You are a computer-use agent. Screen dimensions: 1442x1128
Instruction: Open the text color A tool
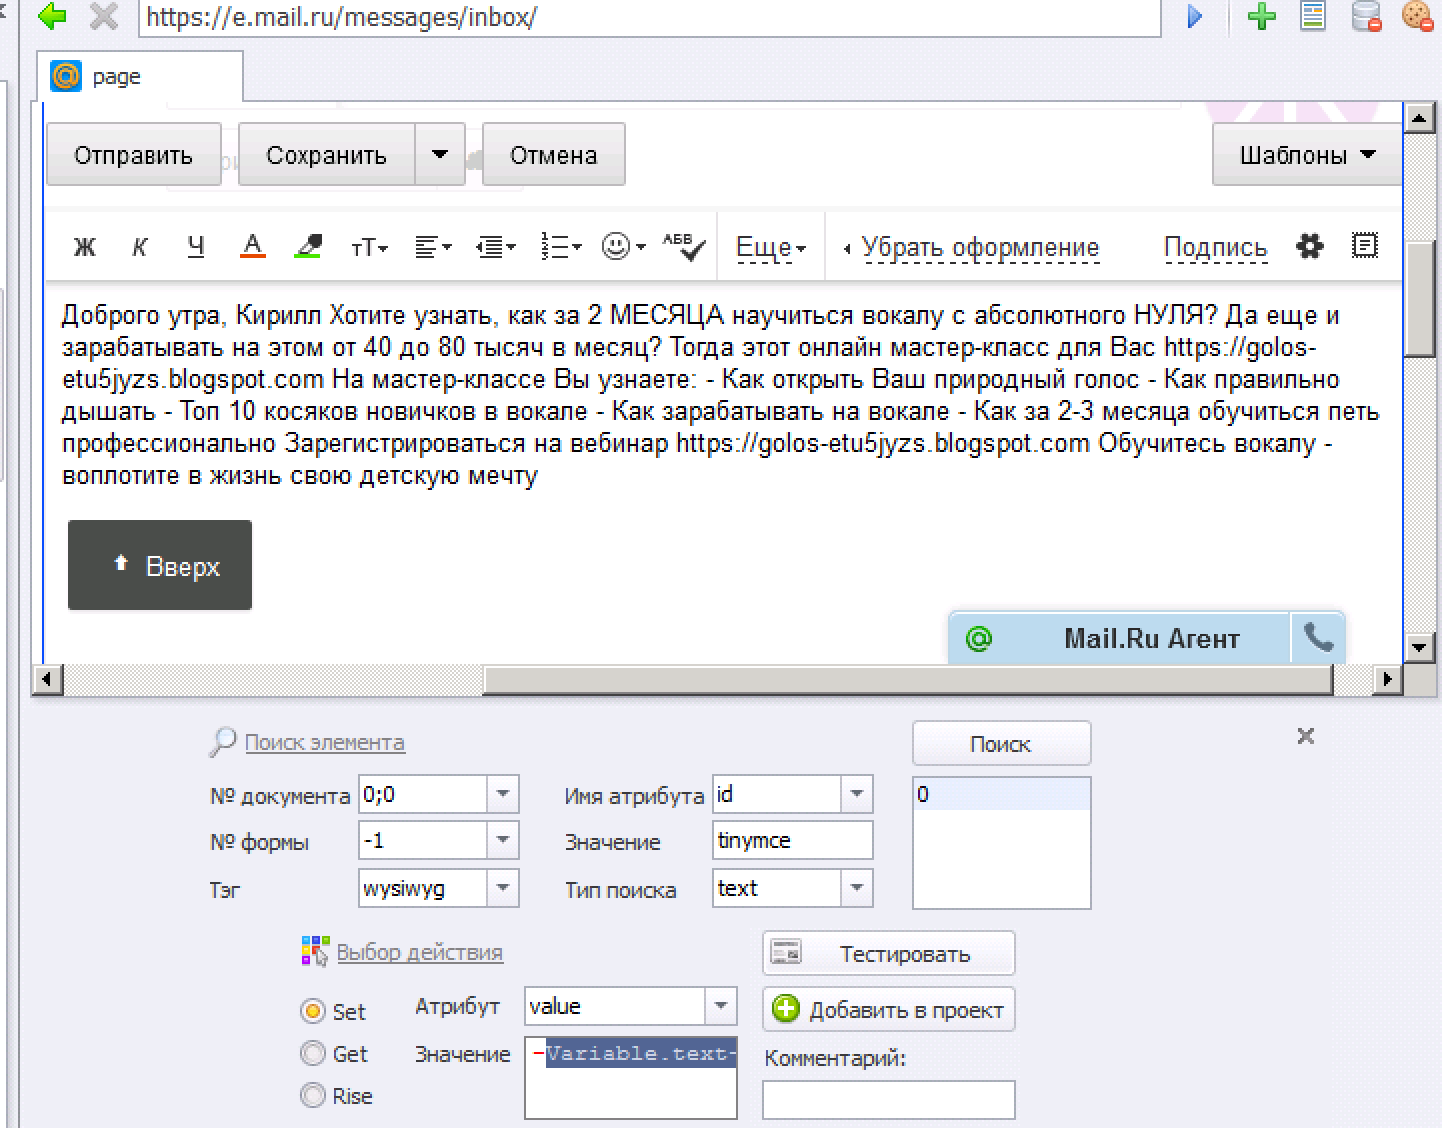point(253,246)
